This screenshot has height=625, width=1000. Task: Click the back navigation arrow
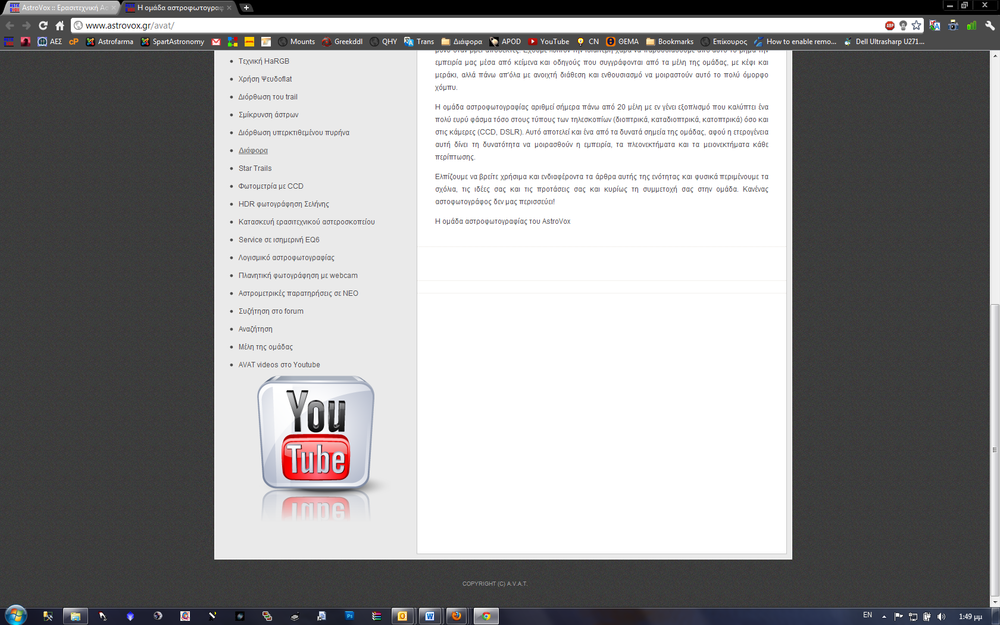pyautogui.click(x=8, y=25)
